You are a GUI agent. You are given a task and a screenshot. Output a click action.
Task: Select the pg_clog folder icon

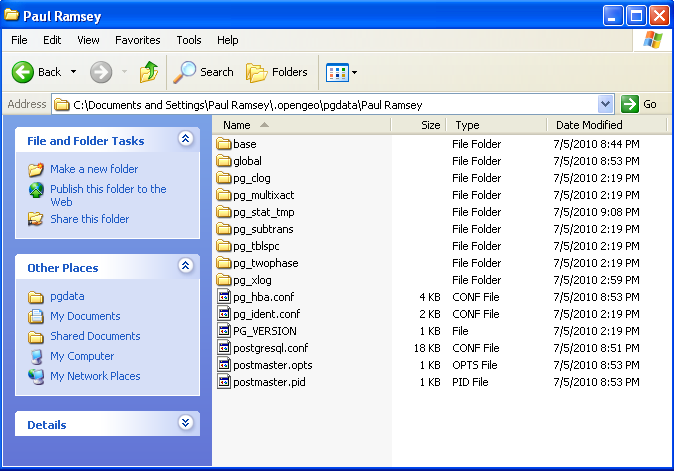click(x=224, y=177)
